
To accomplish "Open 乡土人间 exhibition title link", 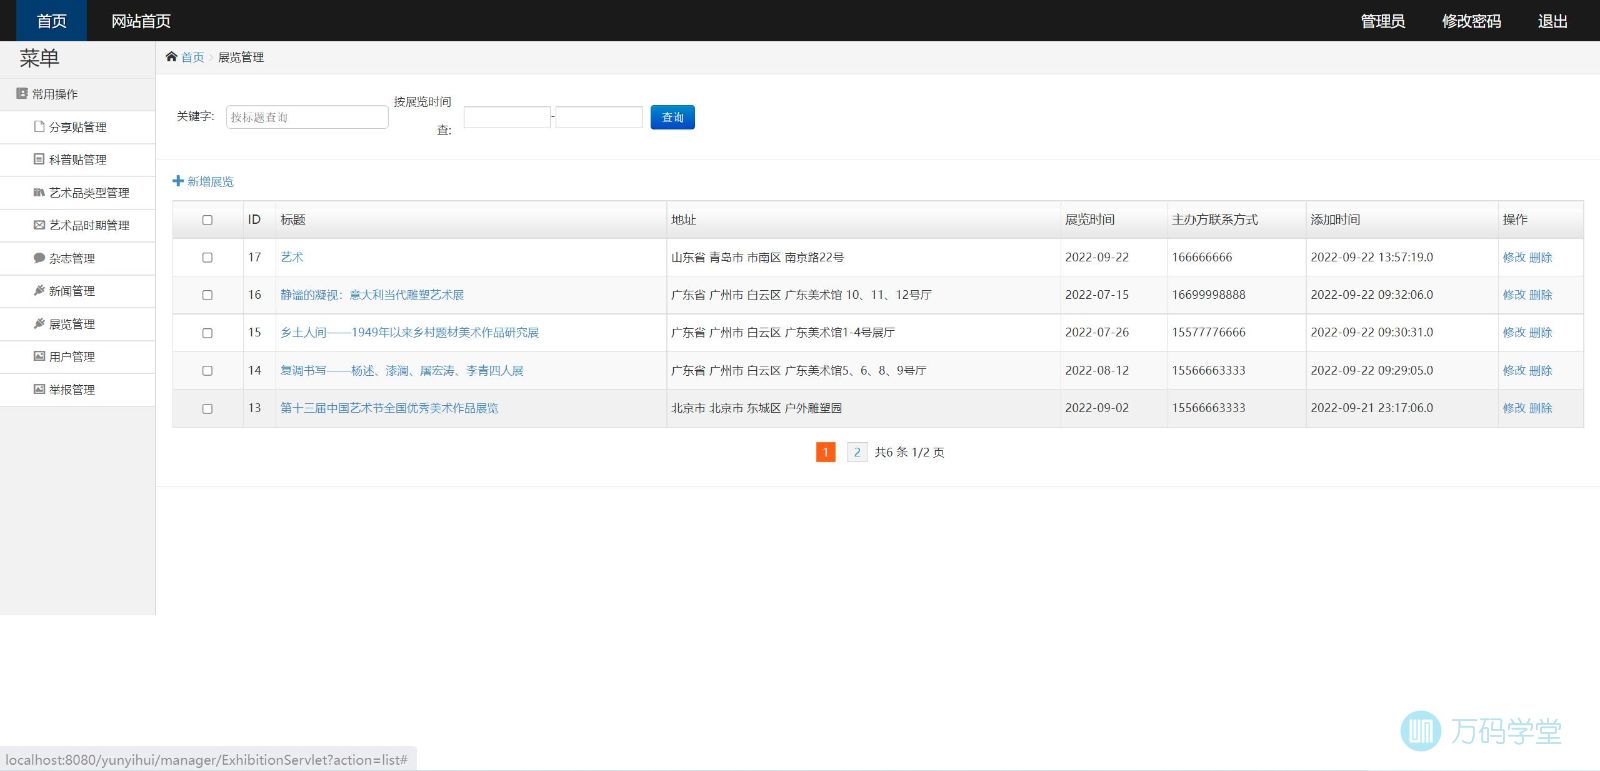I will (x=409, y=332).
